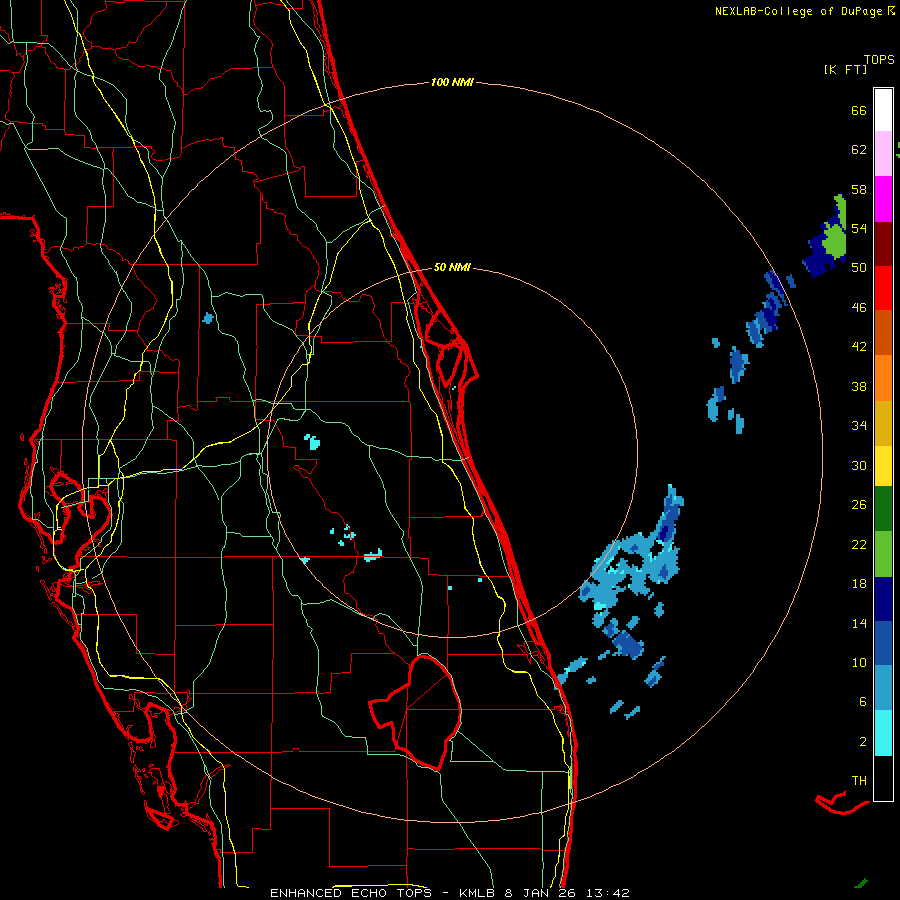Viewport: 900px width, 900px height.
Task: Select the magenta legend swatch
Action: 883,199
